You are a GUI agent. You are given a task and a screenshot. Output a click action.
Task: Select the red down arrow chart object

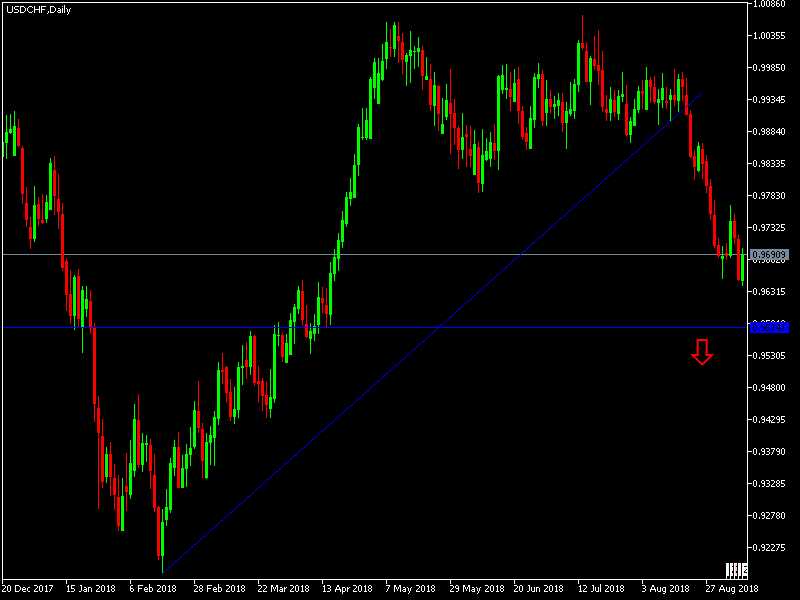(x=702, y=352)
